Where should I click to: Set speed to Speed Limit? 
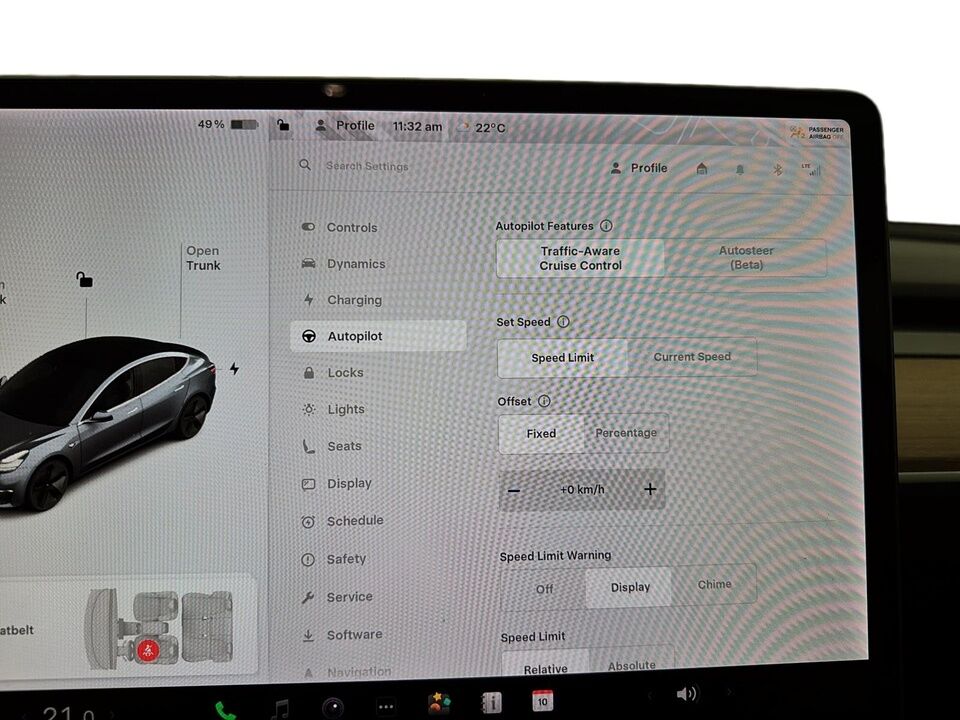pyautogui.click(x=563, y=358)
